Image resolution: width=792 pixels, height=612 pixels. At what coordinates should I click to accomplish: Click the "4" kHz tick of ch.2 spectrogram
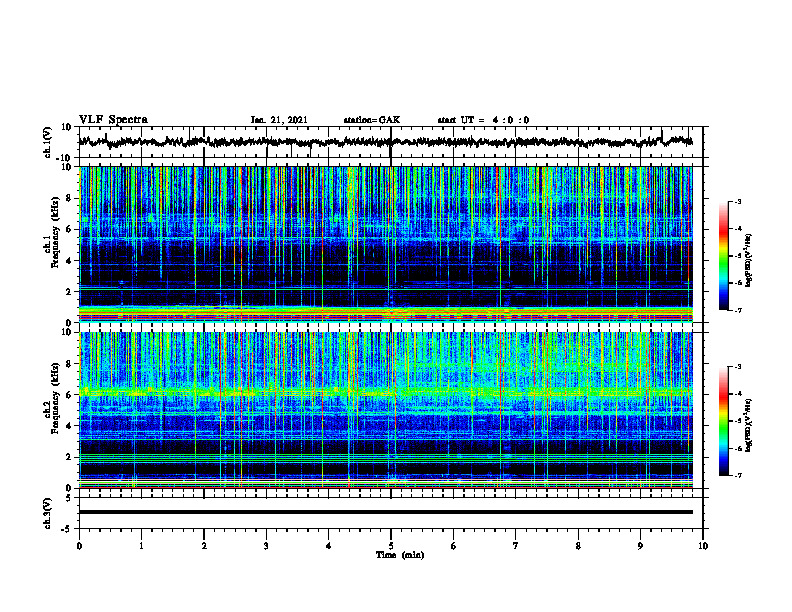(69, 426)
